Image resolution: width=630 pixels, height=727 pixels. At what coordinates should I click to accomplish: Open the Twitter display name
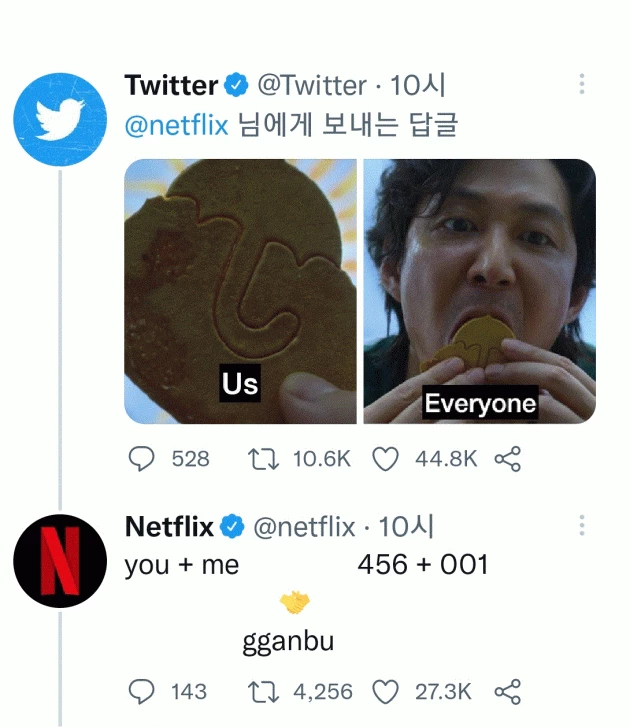pos(171,85)
